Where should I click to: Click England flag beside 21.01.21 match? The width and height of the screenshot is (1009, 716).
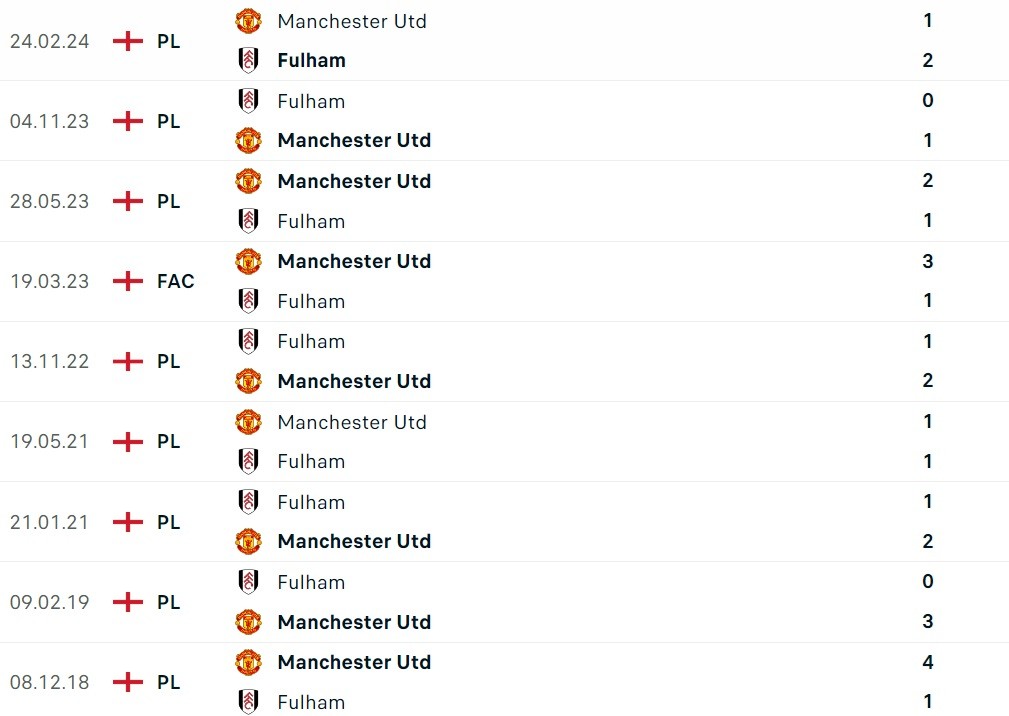tap(128, 522)
